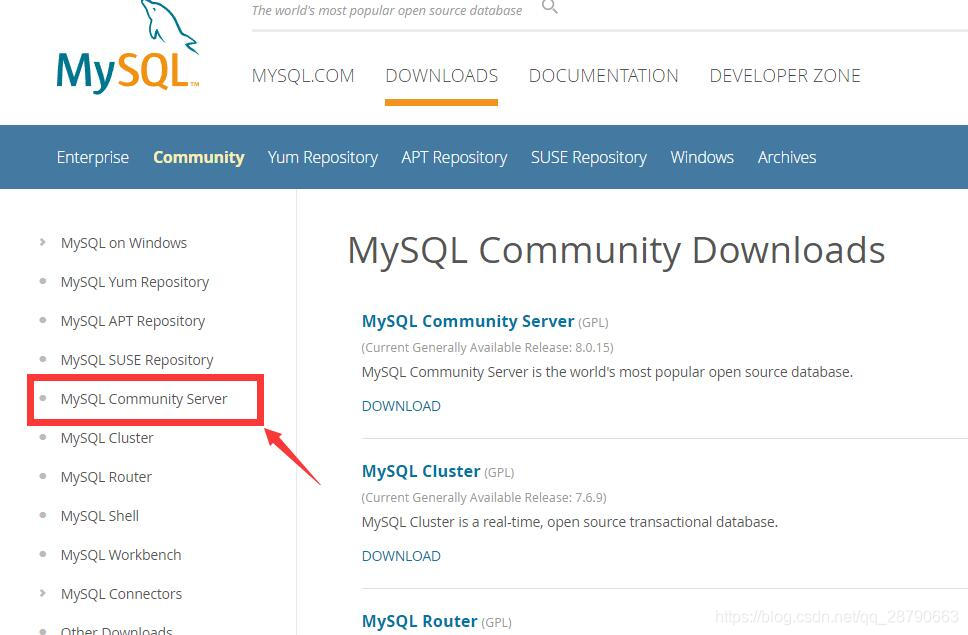The image size is (968, 635).
Task: Go to the DEVELOPER ZONE tab
Action: tap(785, 76)
